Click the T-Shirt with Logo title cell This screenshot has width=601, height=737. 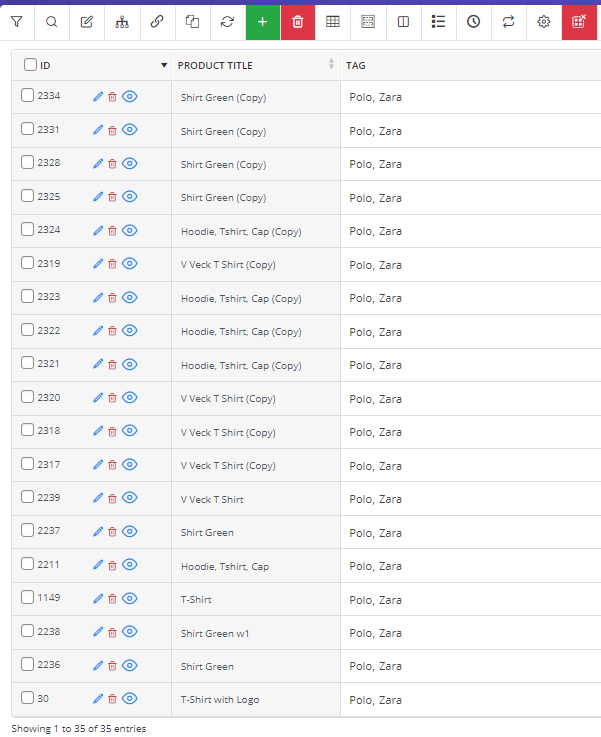(x=256, y=700)
